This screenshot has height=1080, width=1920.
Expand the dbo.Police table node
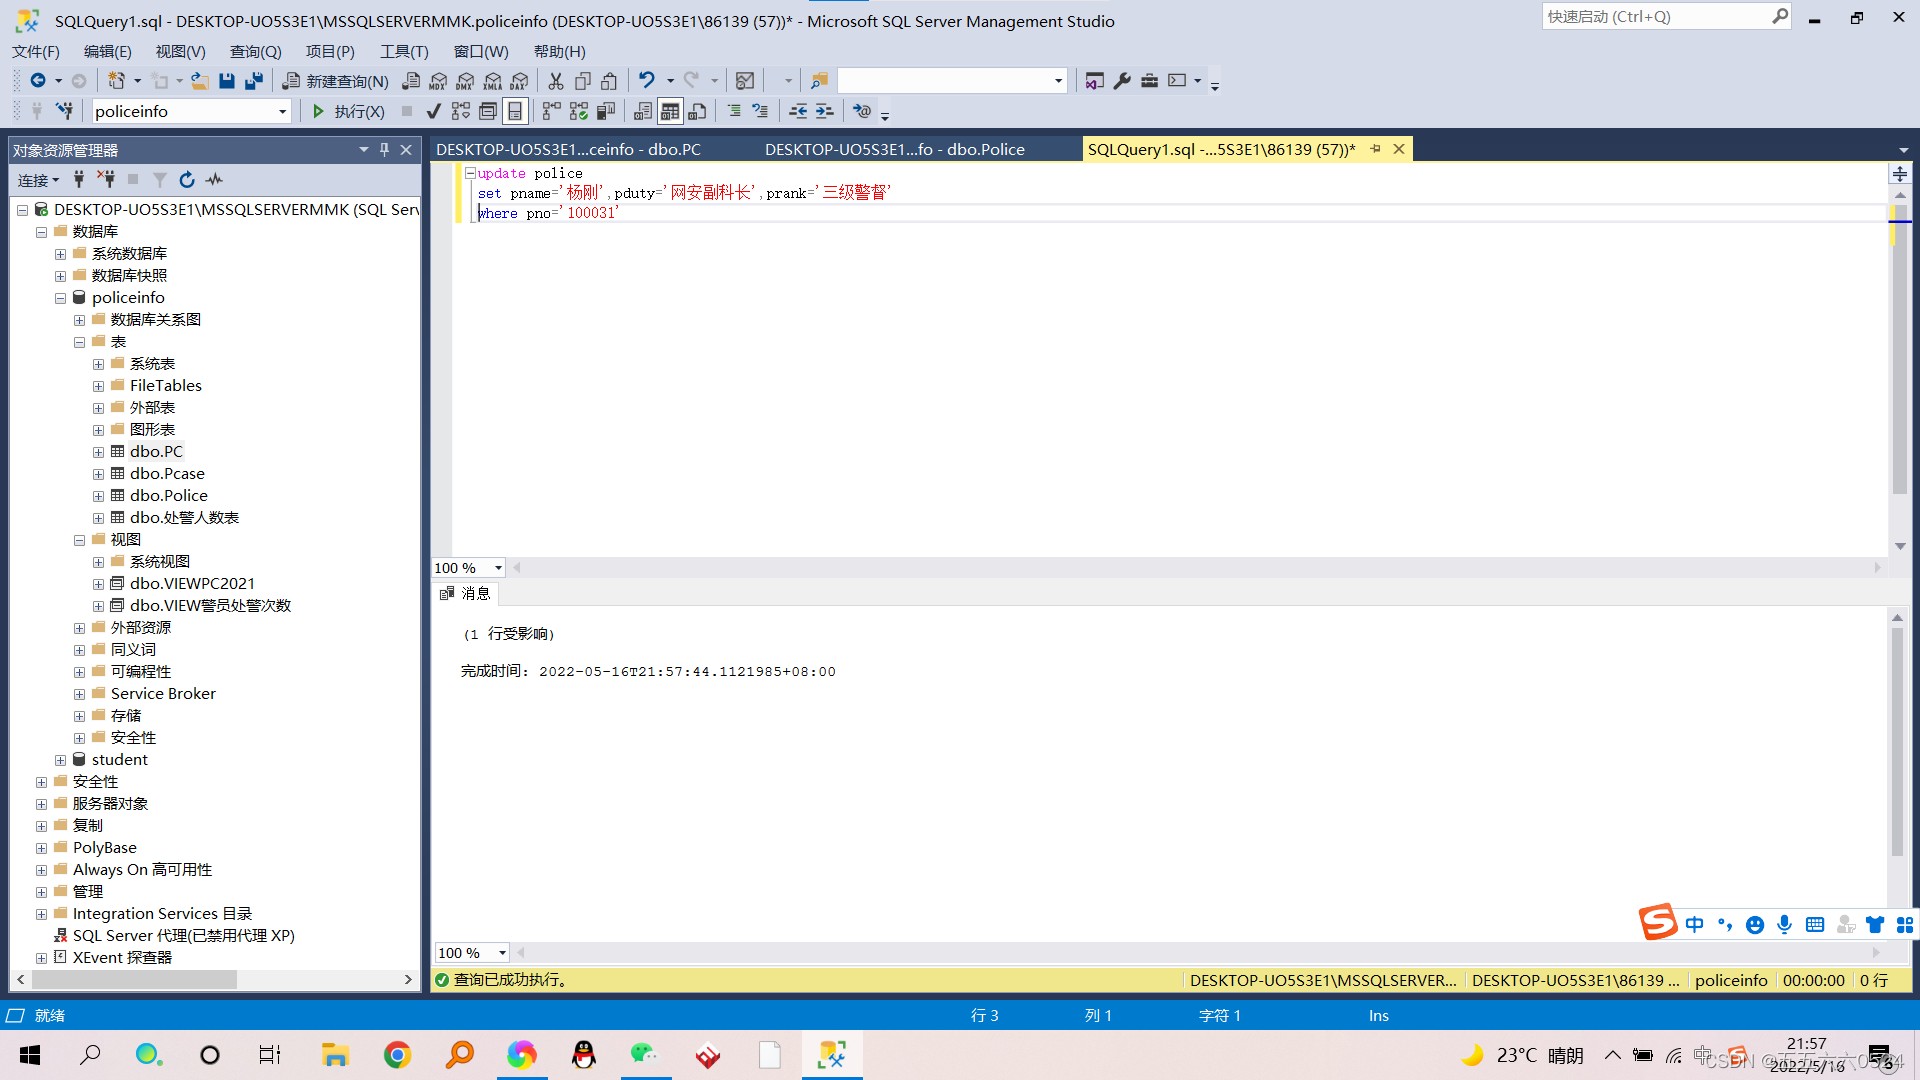[x=98, y=495]
